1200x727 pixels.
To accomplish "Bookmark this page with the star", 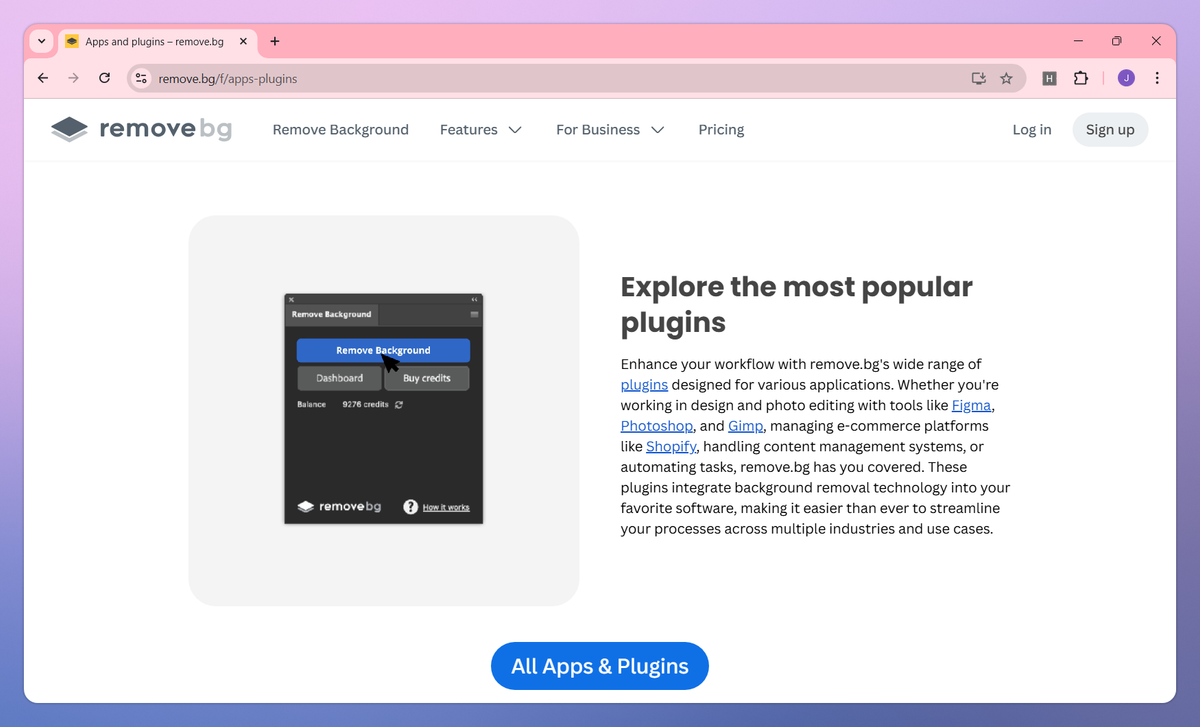I will click(1006, 78).
